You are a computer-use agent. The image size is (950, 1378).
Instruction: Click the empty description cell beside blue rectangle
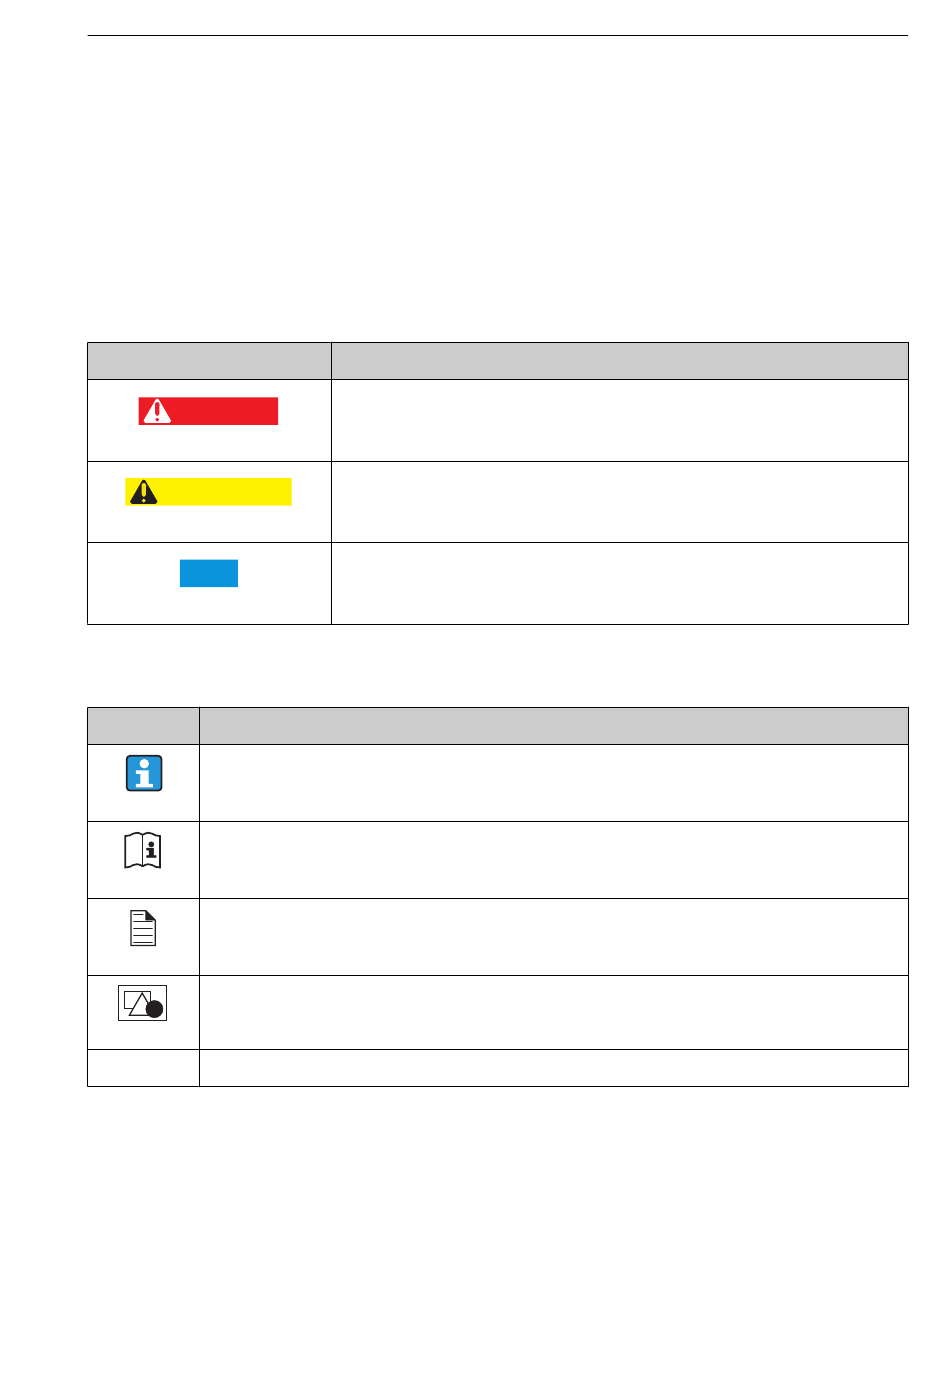coord(620,583)
